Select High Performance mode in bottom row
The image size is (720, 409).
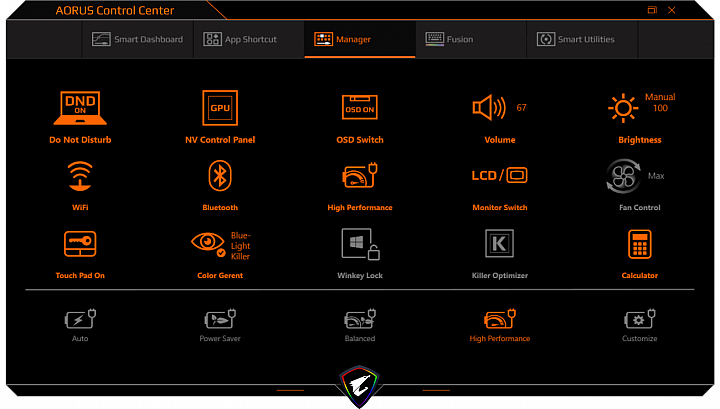(500, 325)
